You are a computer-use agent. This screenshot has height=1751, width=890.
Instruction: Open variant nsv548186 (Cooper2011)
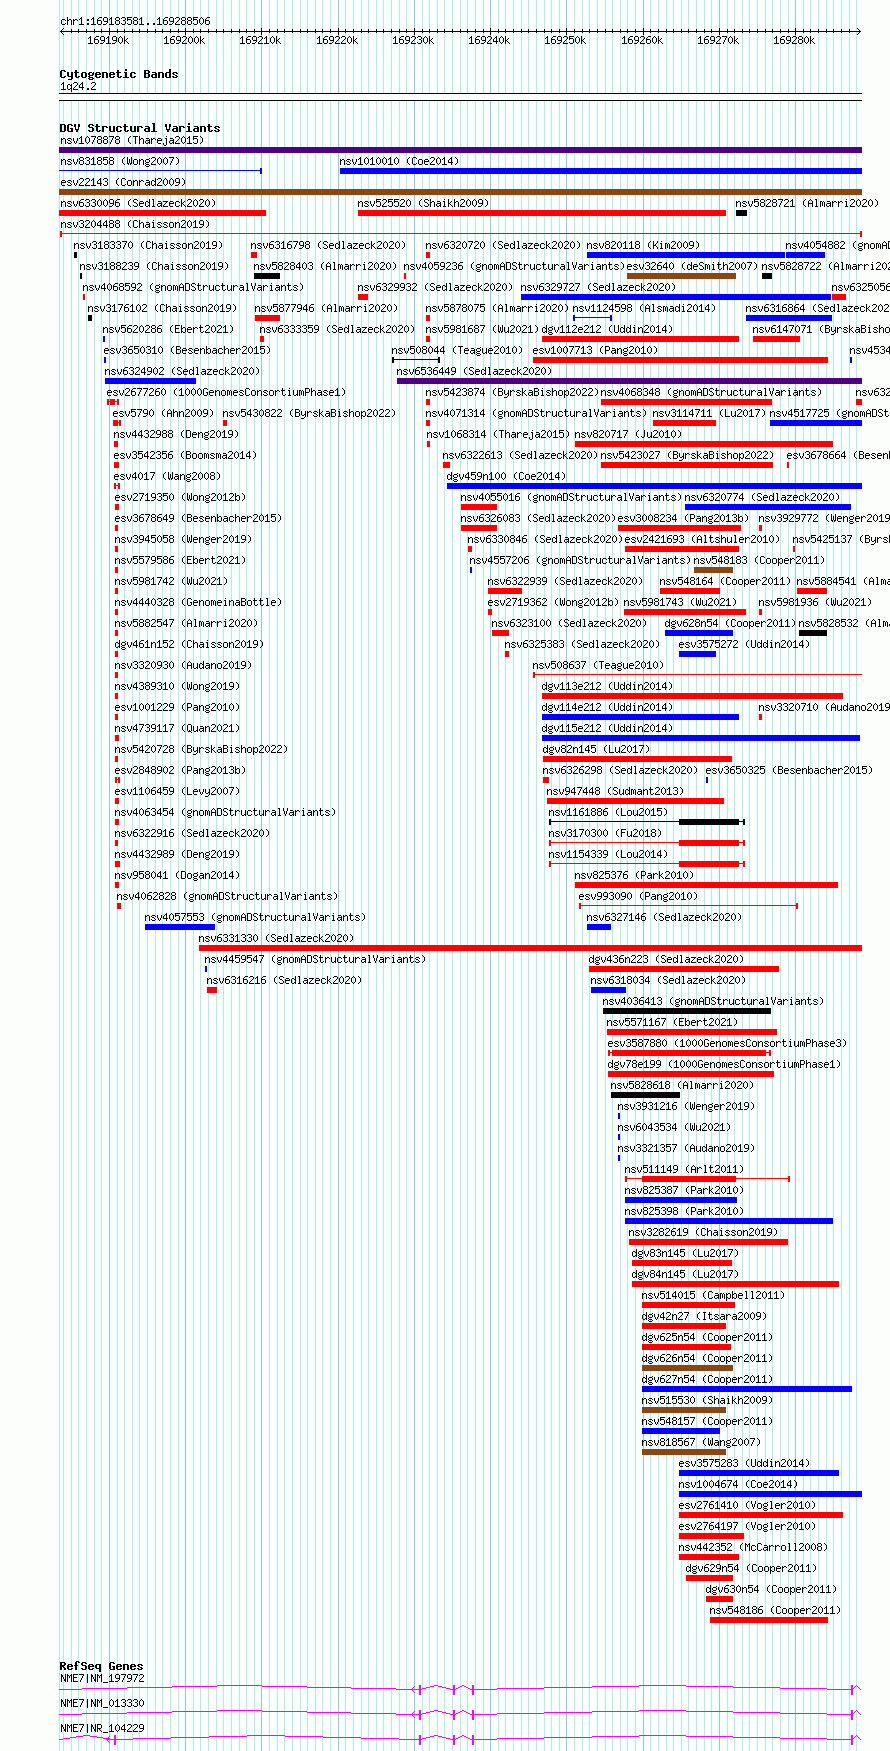775,1610
